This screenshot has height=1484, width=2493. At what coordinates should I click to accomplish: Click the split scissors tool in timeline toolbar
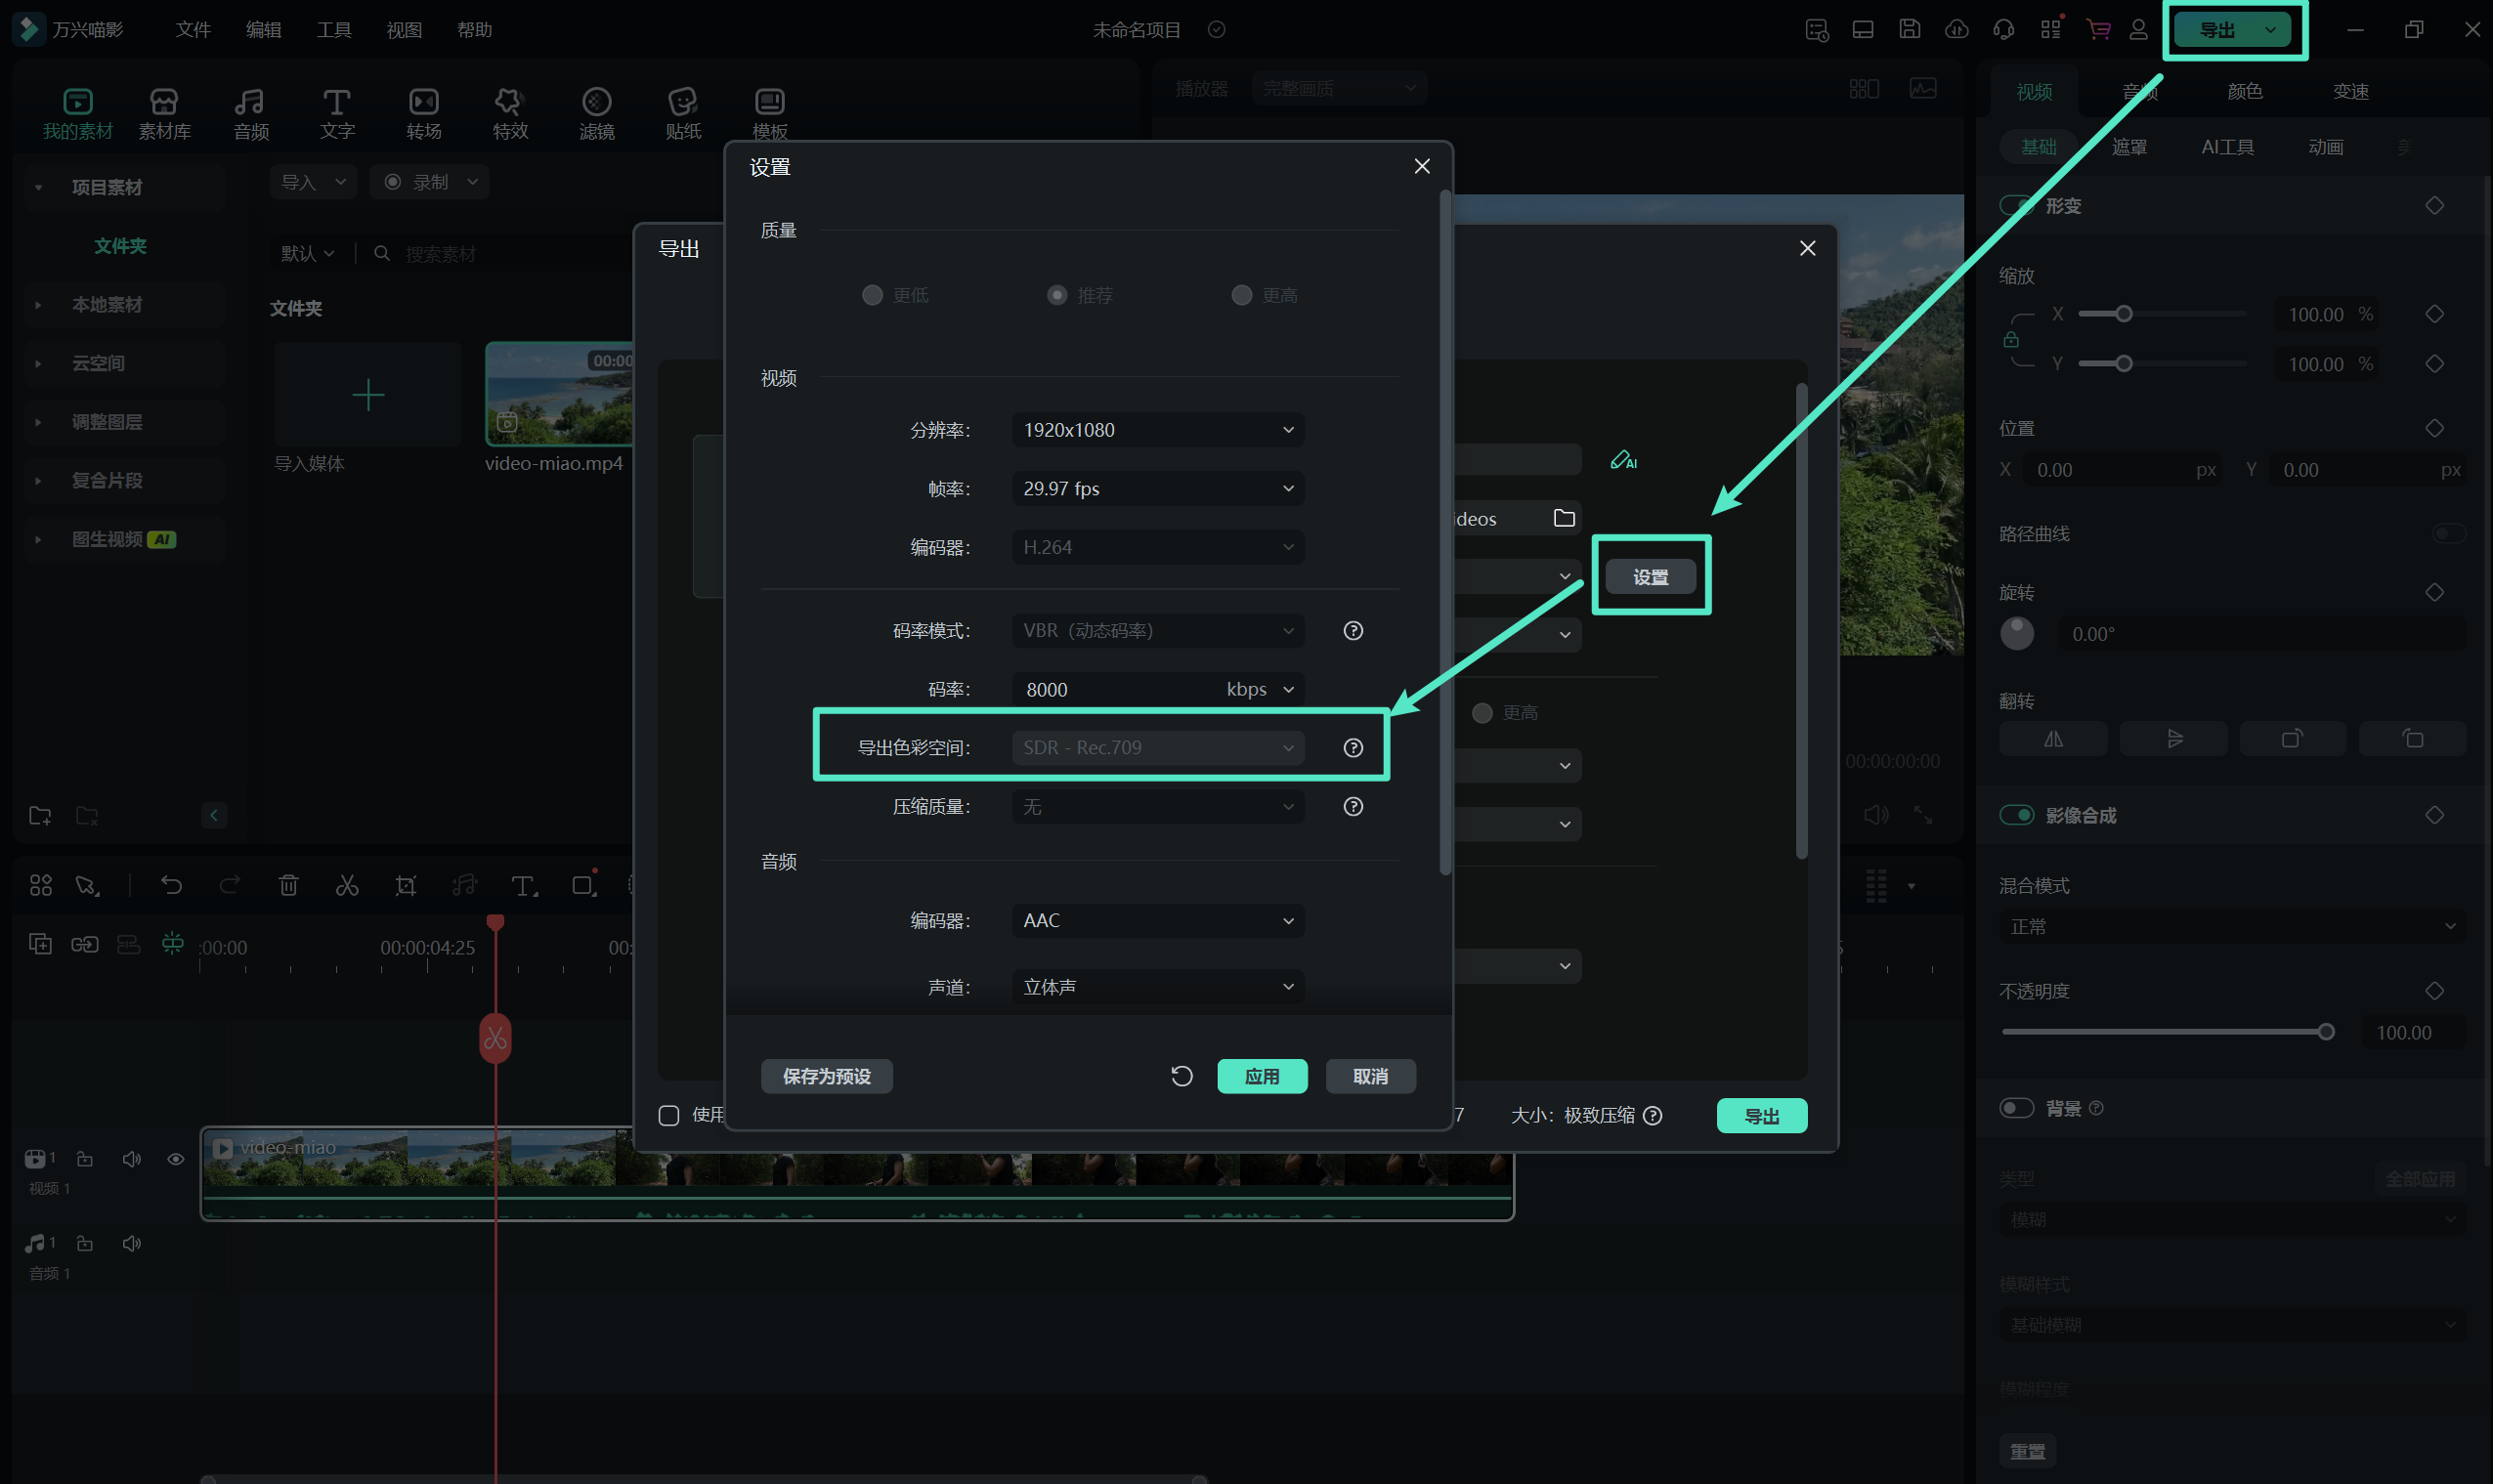pos(347,885)
